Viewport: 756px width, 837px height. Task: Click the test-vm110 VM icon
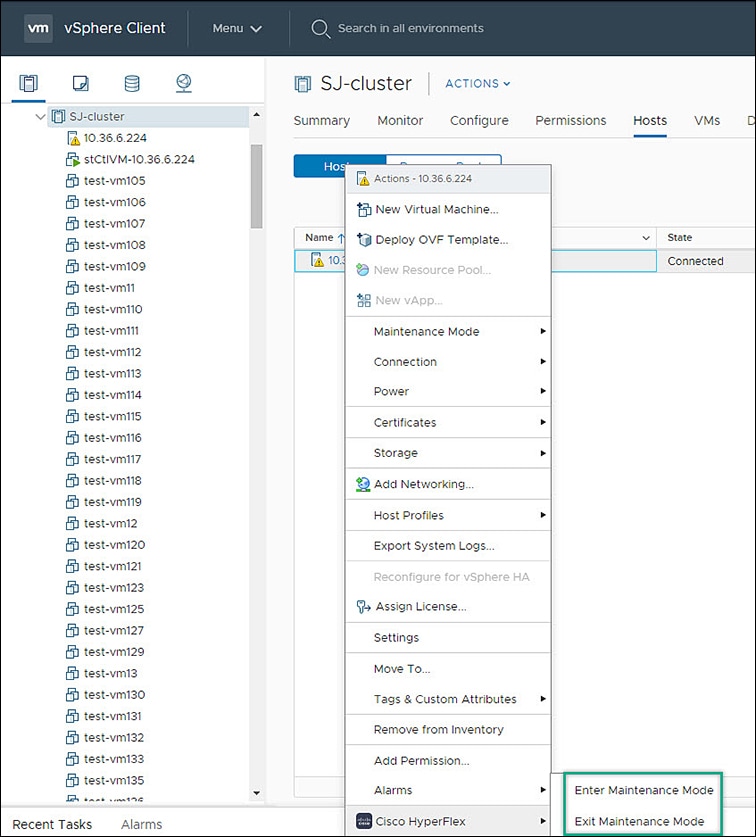[x=72, y=309]
